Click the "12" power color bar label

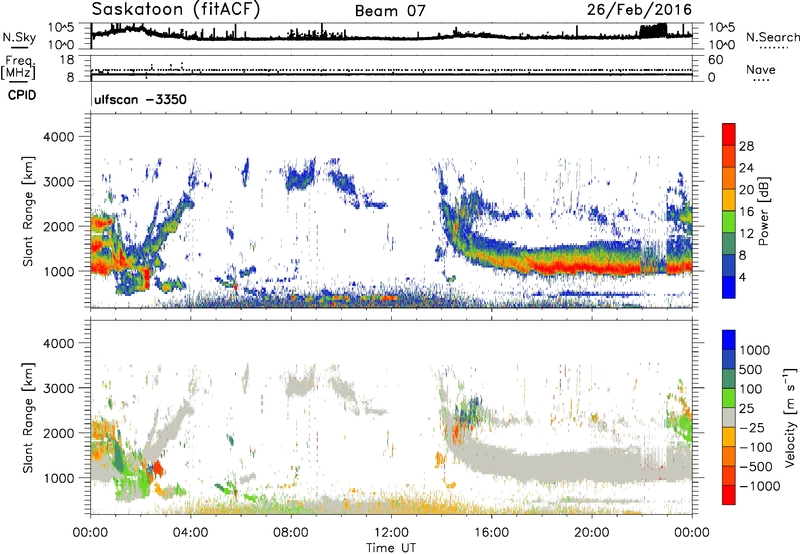(x=746, y=234)
